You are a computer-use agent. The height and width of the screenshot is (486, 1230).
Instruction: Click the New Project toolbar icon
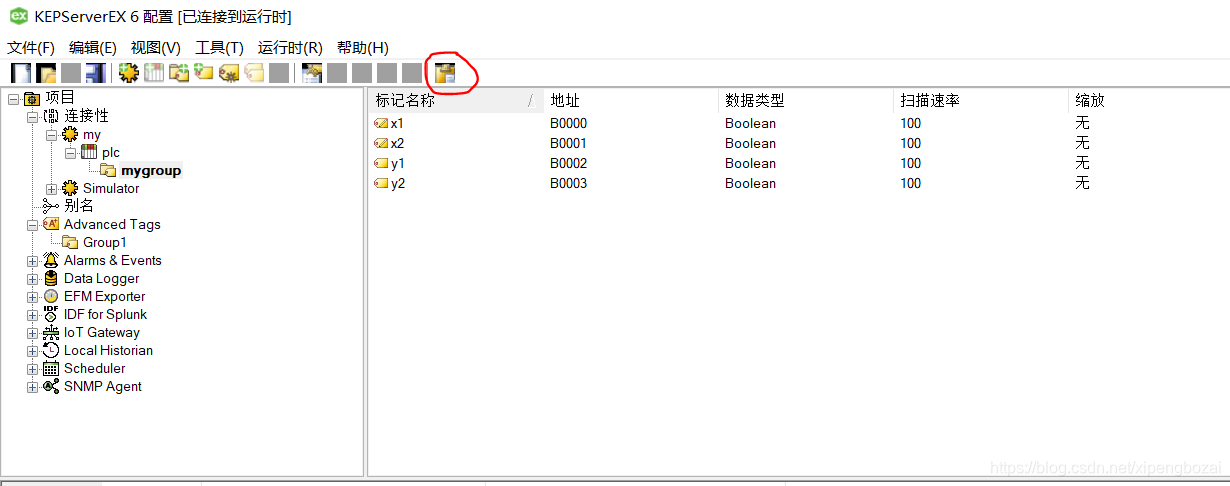point(21,73)
